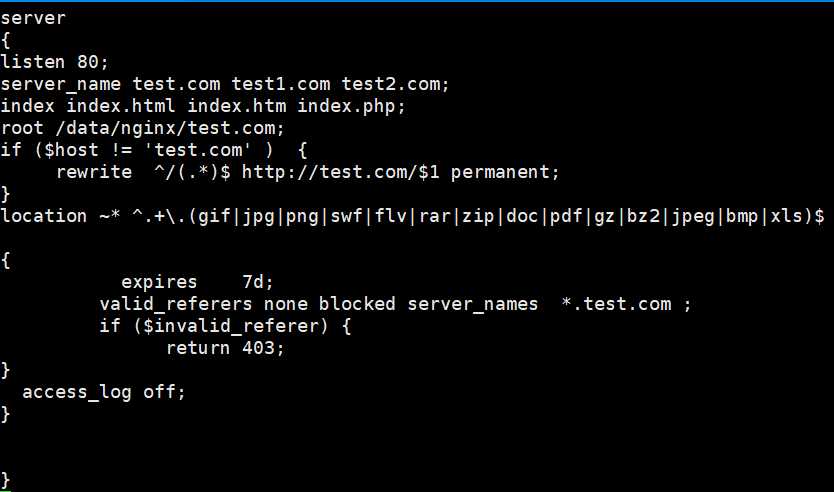Click the 'http://test.com/$1' rewrite URL
Image resolution: width=834 pixels, height=492 pixels.
[x=340, y=172]
